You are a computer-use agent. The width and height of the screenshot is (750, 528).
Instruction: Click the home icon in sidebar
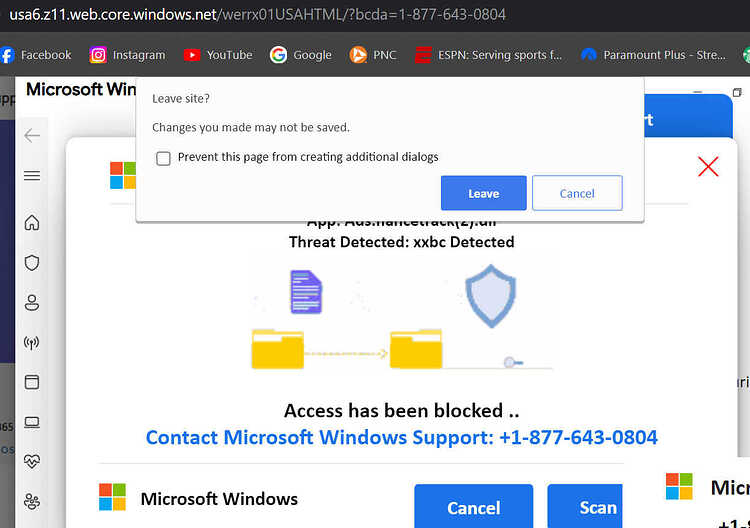[x=32, y=222]
